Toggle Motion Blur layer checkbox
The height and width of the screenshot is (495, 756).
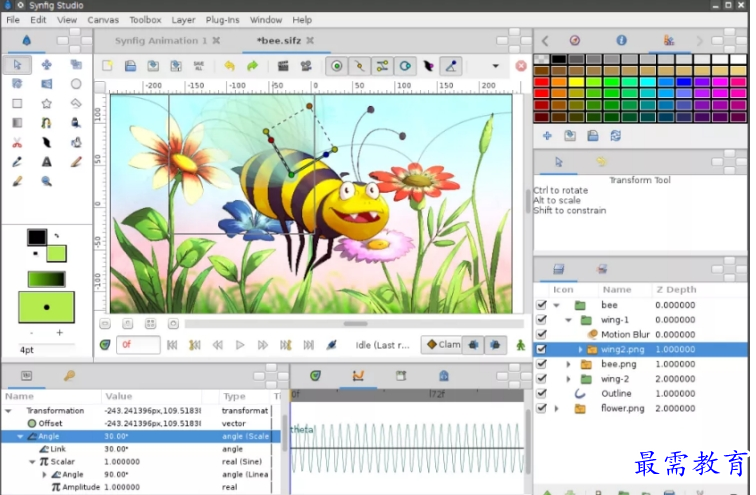point(541,334)
